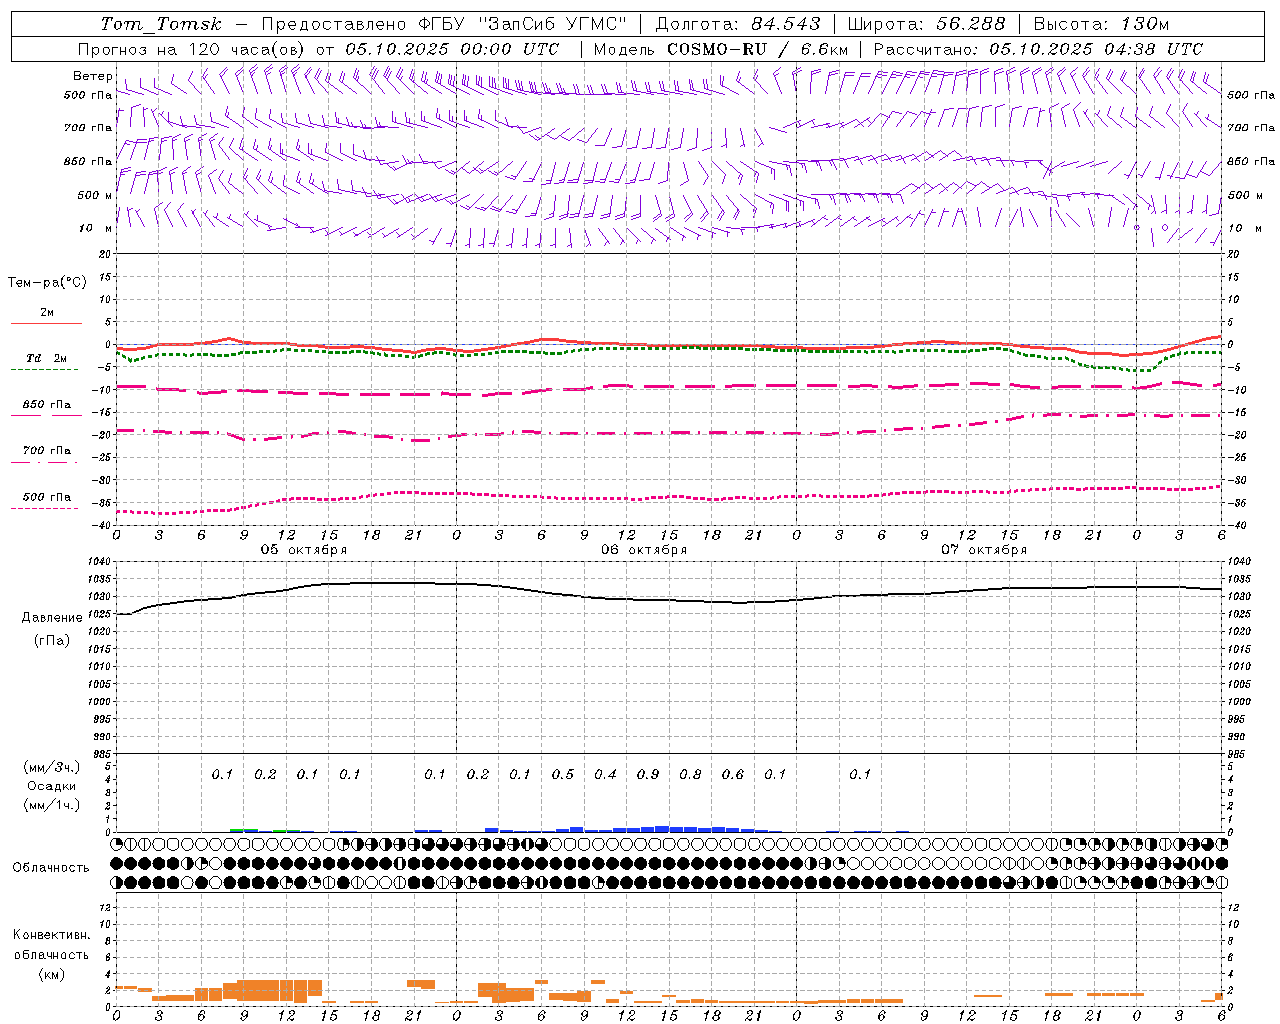Click the 0.8 precipitation value
This screenshot has height=1024, width=1280.
click(x=690, y=774)
